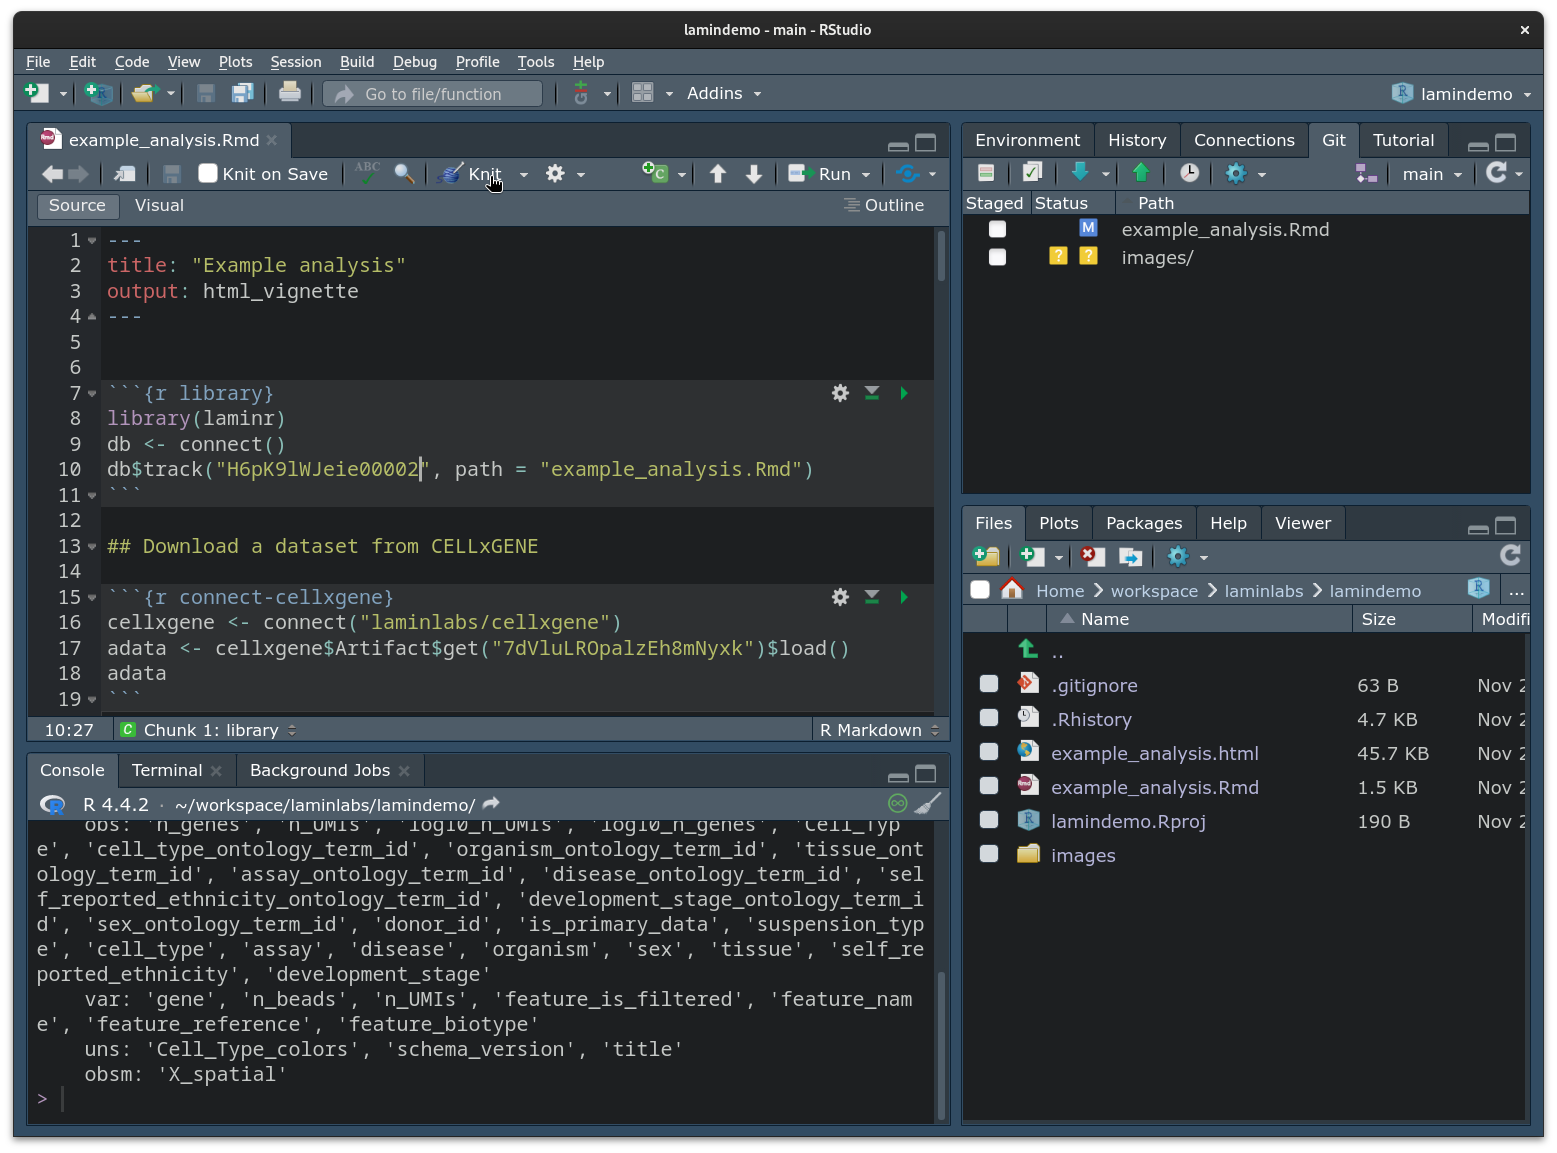Click Go to file/function field
1557x1153 pixels.
tap(434, 94)
